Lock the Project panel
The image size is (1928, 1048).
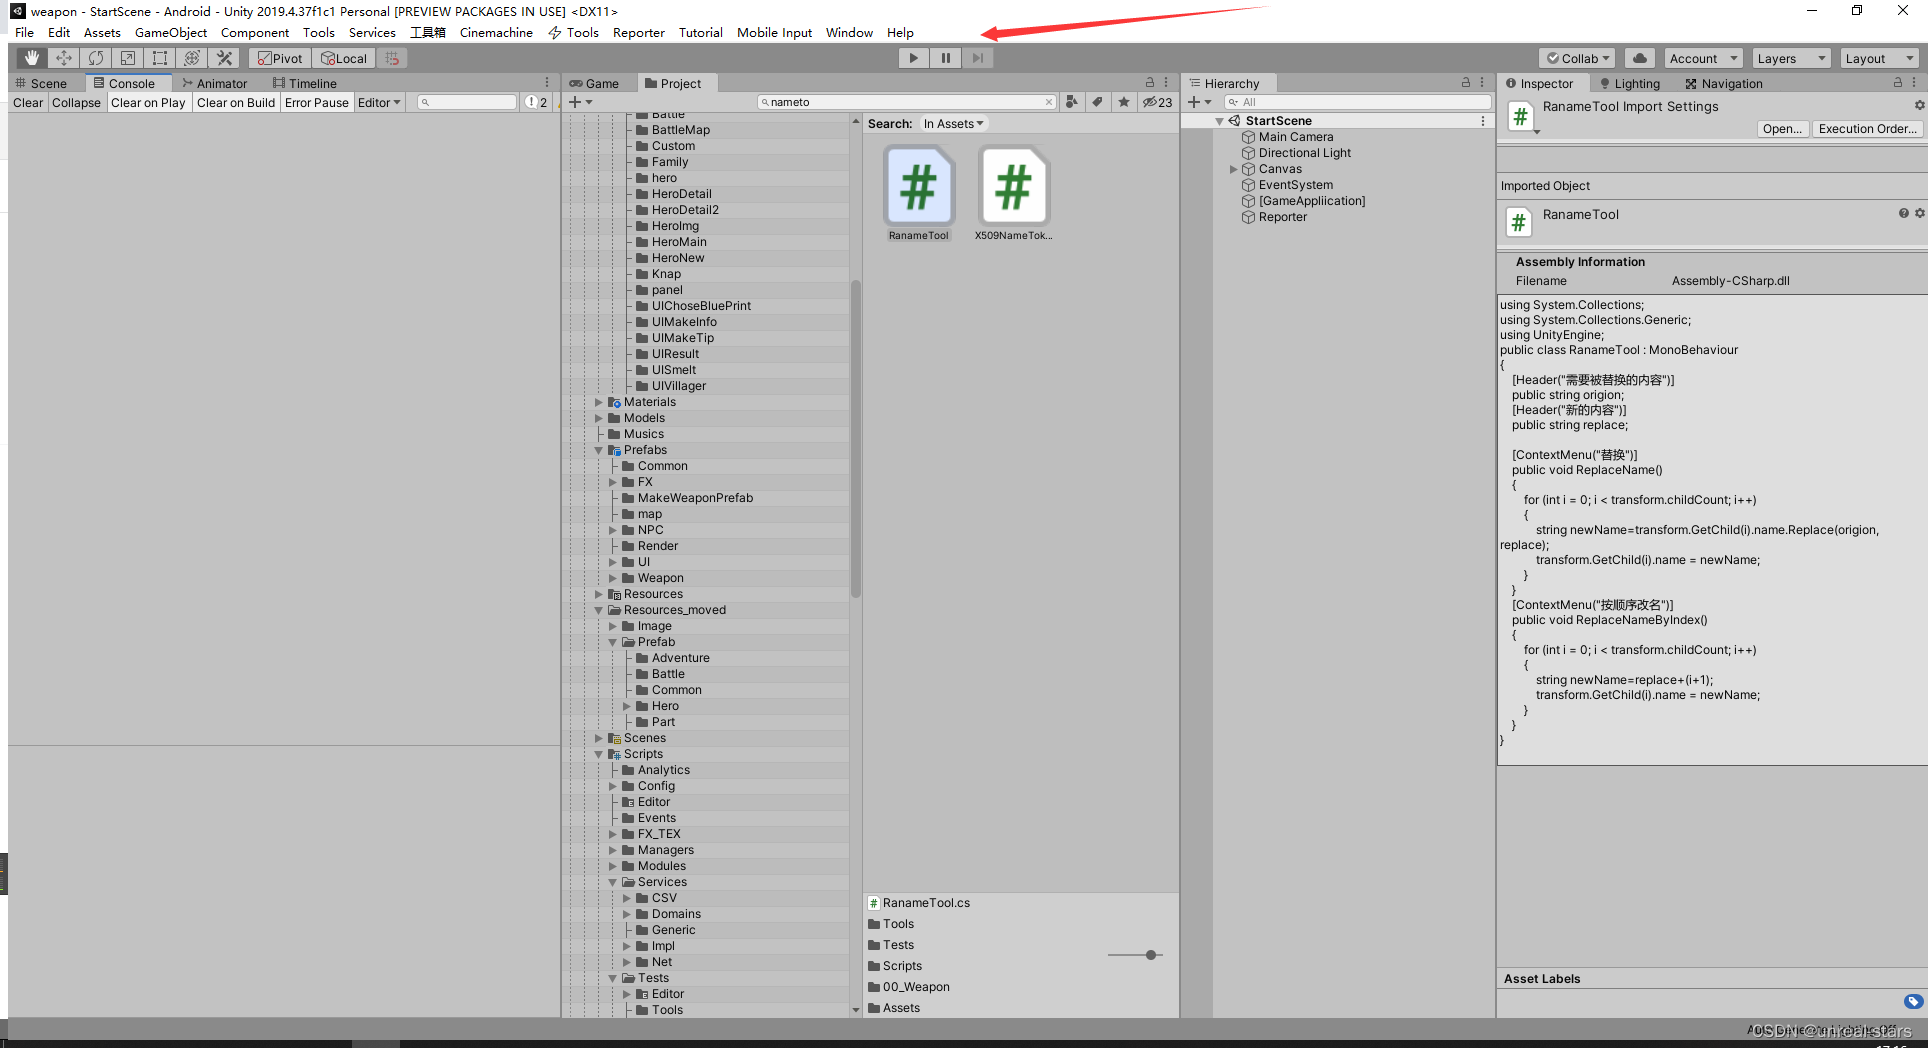pos(1150,83)
